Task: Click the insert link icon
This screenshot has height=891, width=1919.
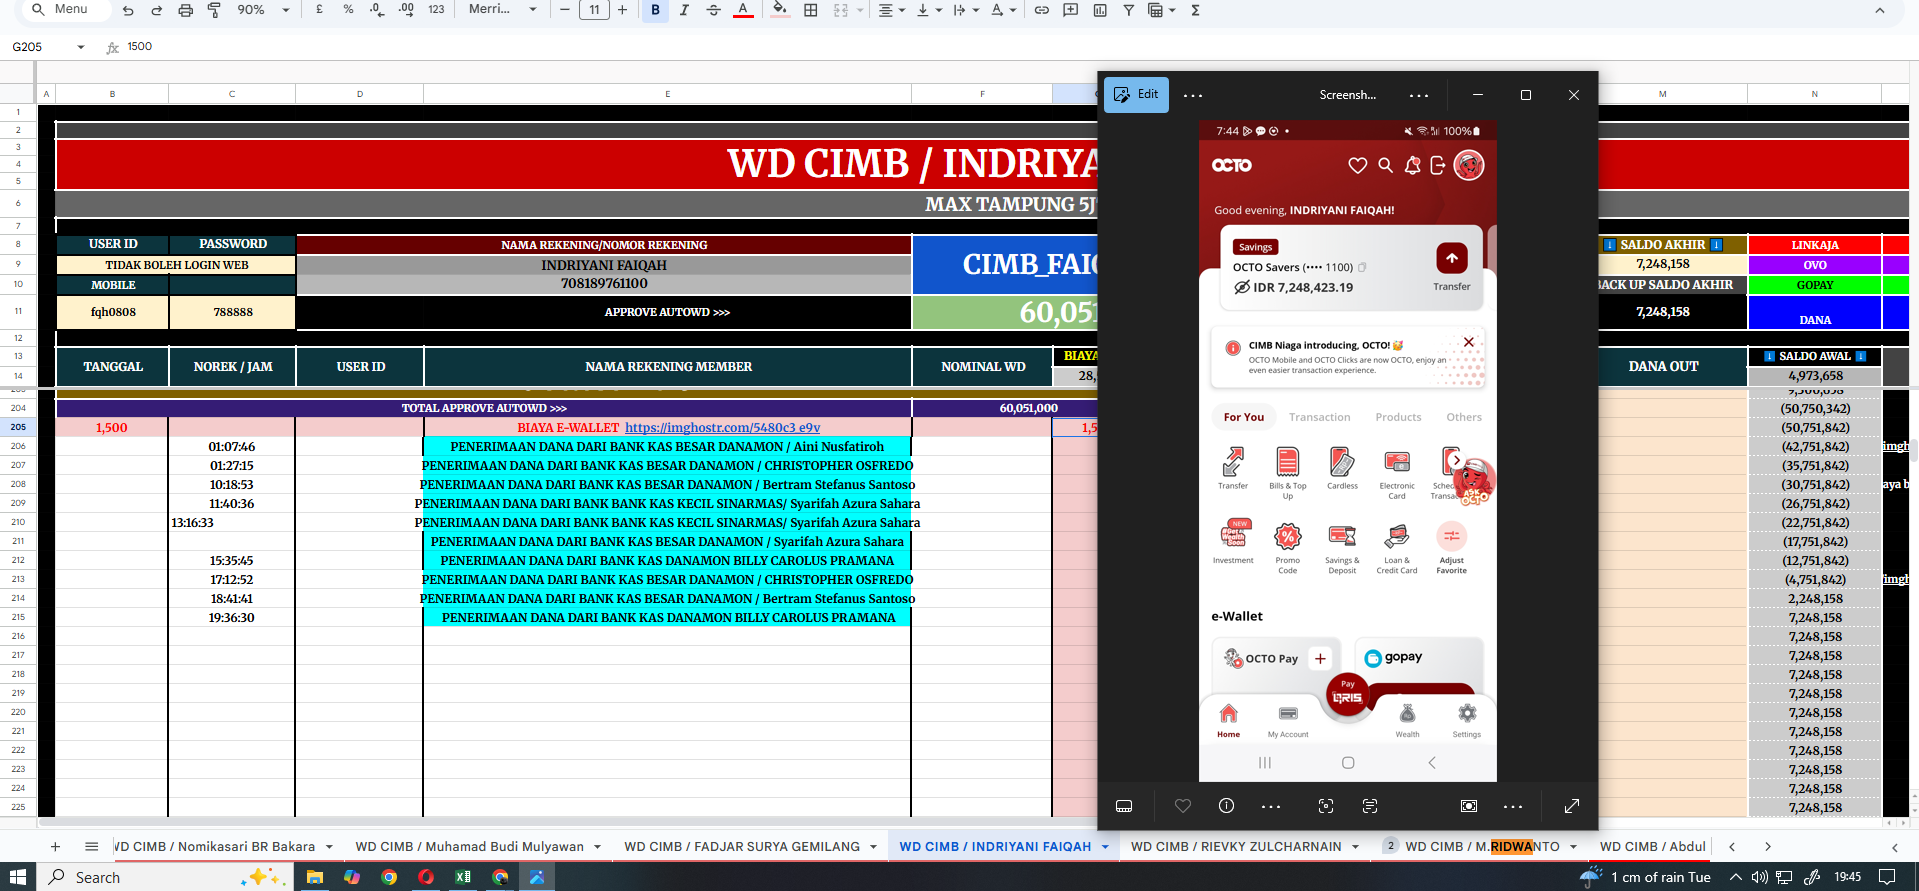Action: (x=1041, y=10)
